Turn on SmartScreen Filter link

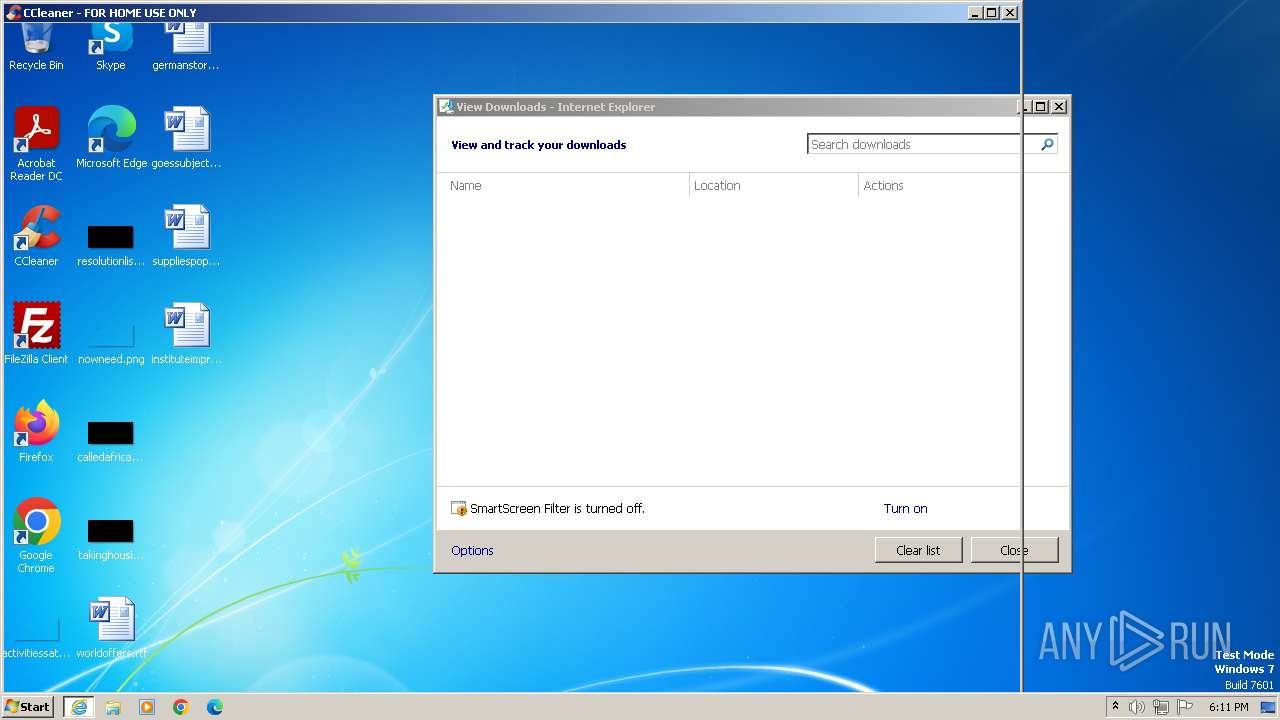point(905,508)
